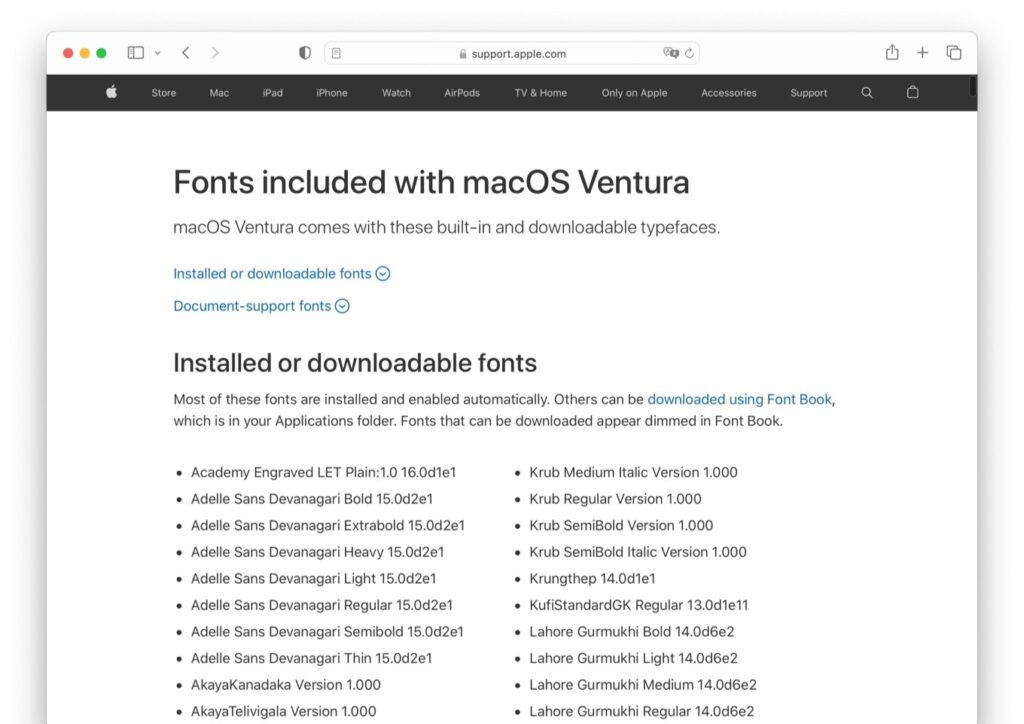The width and height of the screenshot is (1024, 724).
Task: Click the Back navigation arrow
Action: coord(185,52)
